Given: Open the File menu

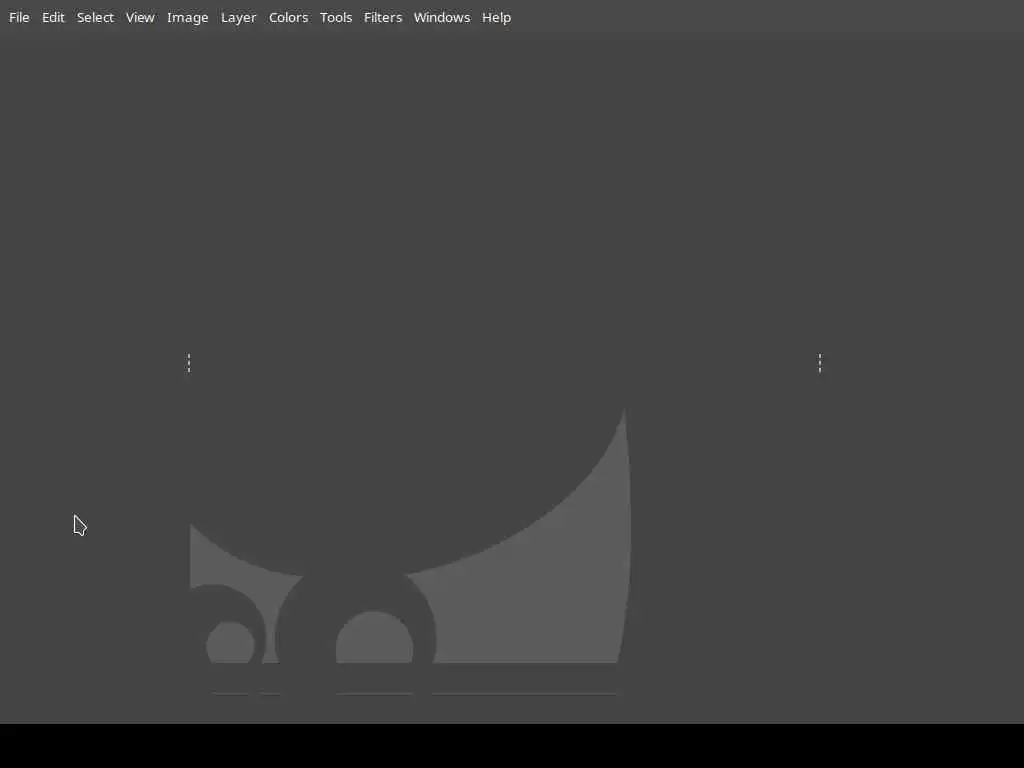Looking at the screenshot, I should pos(19,18).
